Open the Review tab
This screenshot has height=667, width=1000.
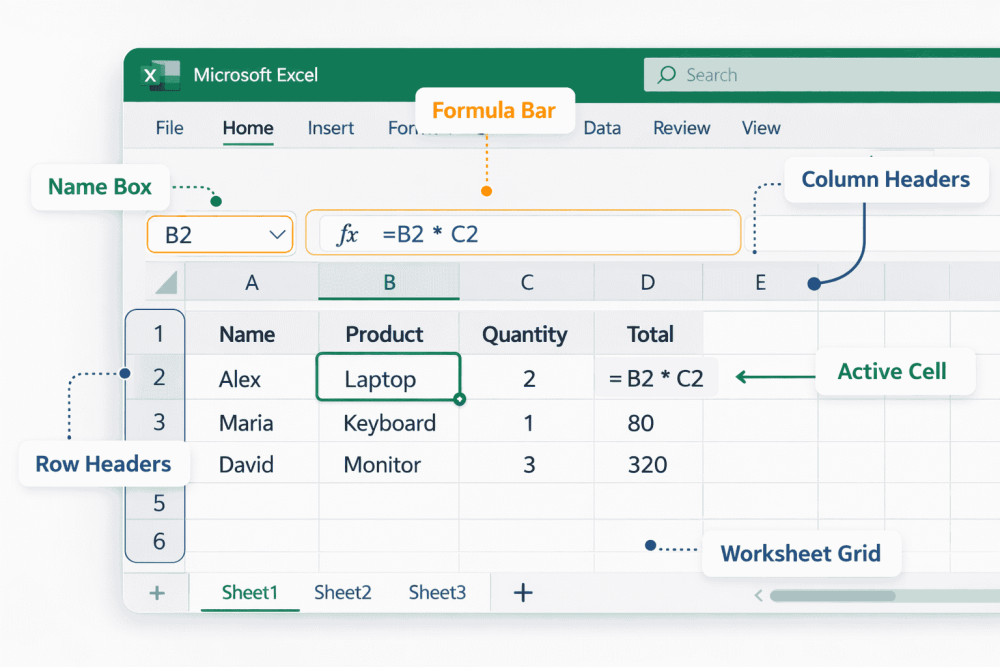click(681, 128)
